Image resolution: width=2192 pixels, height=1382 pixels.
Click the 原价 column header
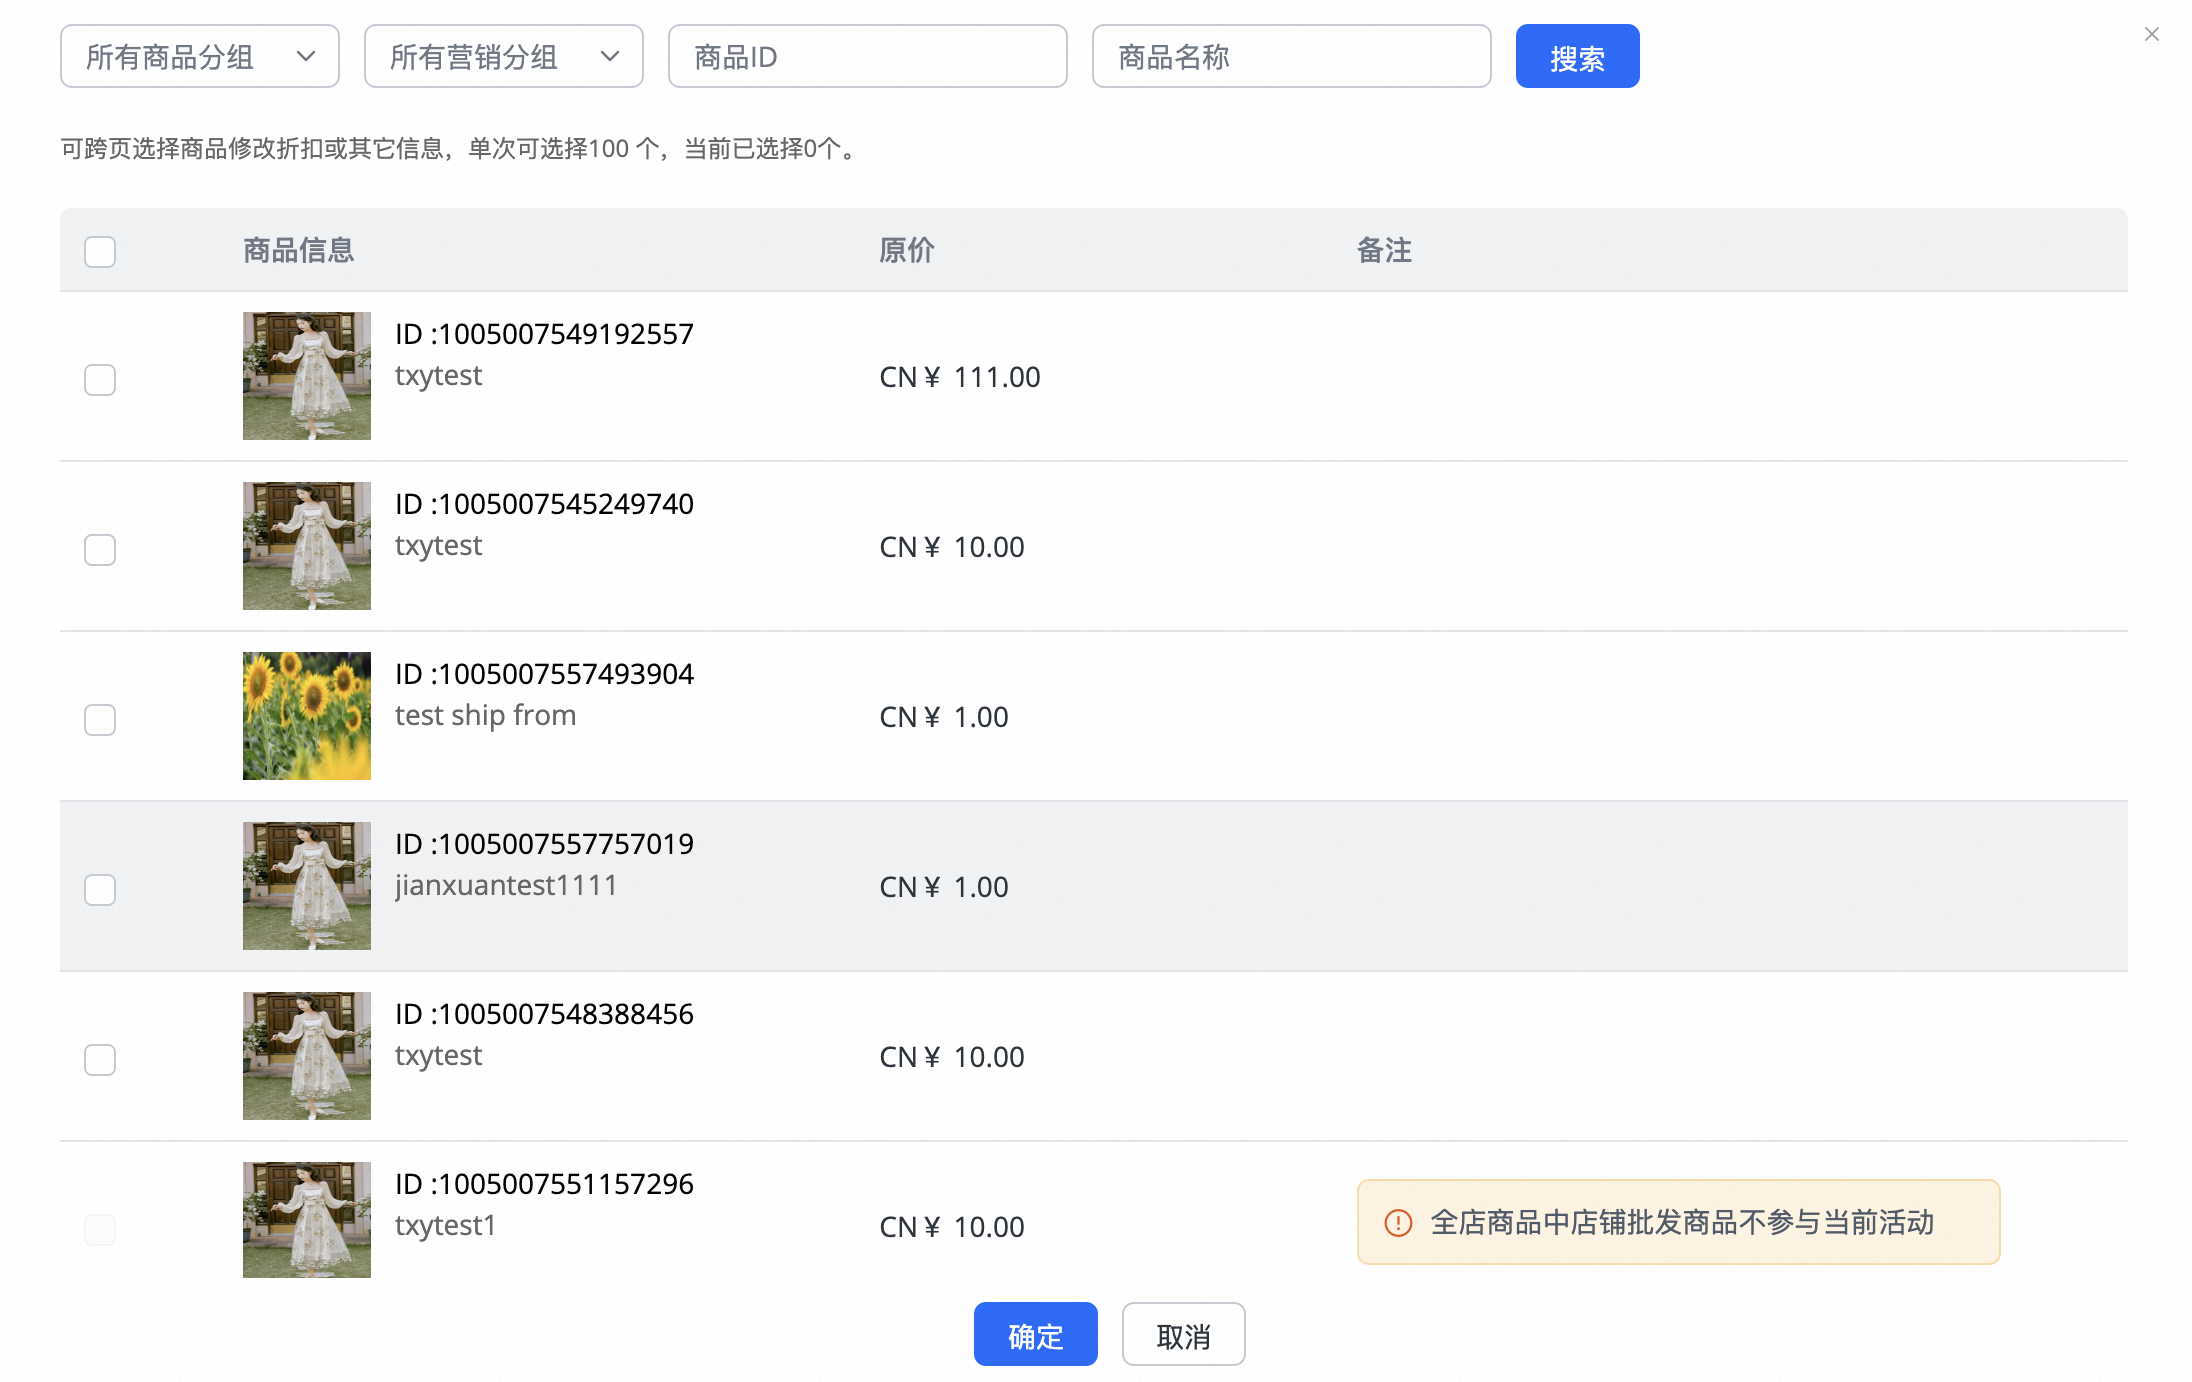pyautogui.click(x=906, y=250)
